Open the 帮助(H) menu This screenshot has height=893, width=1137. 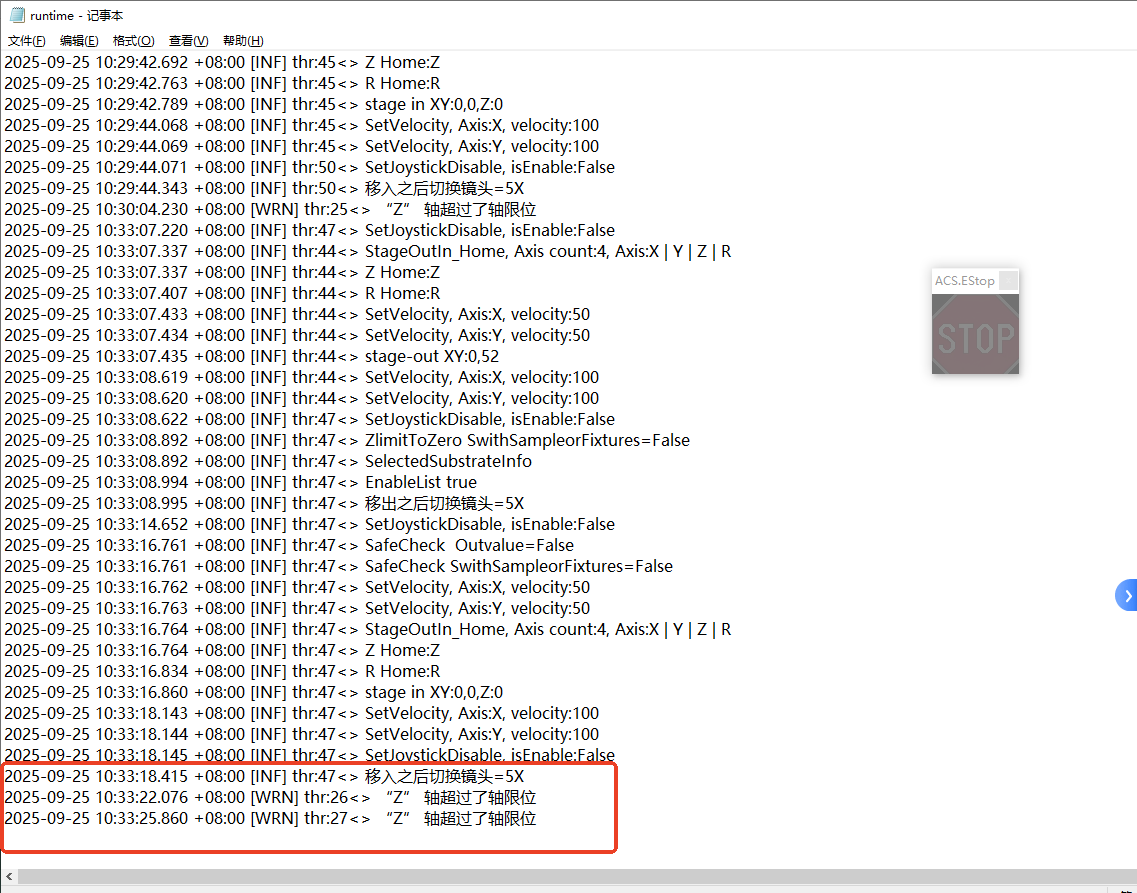coord(243,41)
